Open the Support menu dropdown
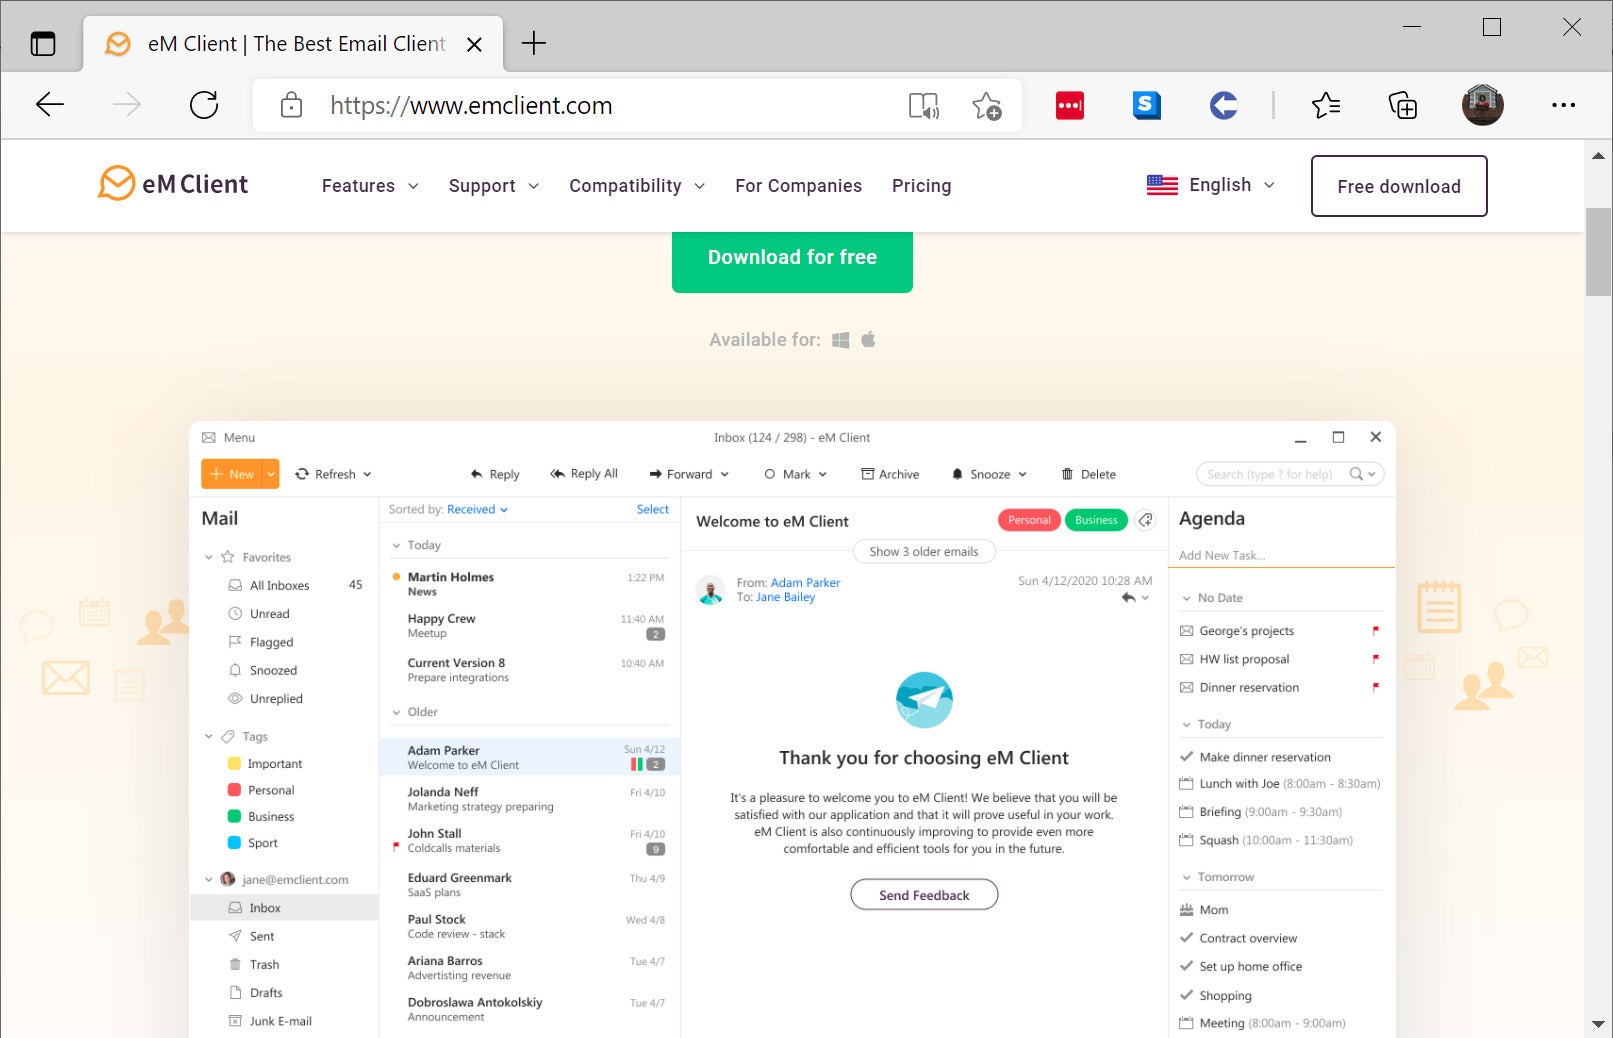The height and width of the screenshot is (1038, 1613). click(494, 186)
